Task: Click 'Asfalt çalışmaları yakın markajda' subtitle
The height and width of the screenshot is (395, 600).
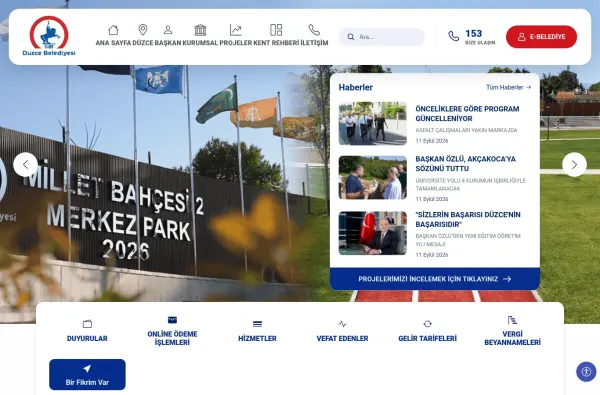Action: [466, 130]
